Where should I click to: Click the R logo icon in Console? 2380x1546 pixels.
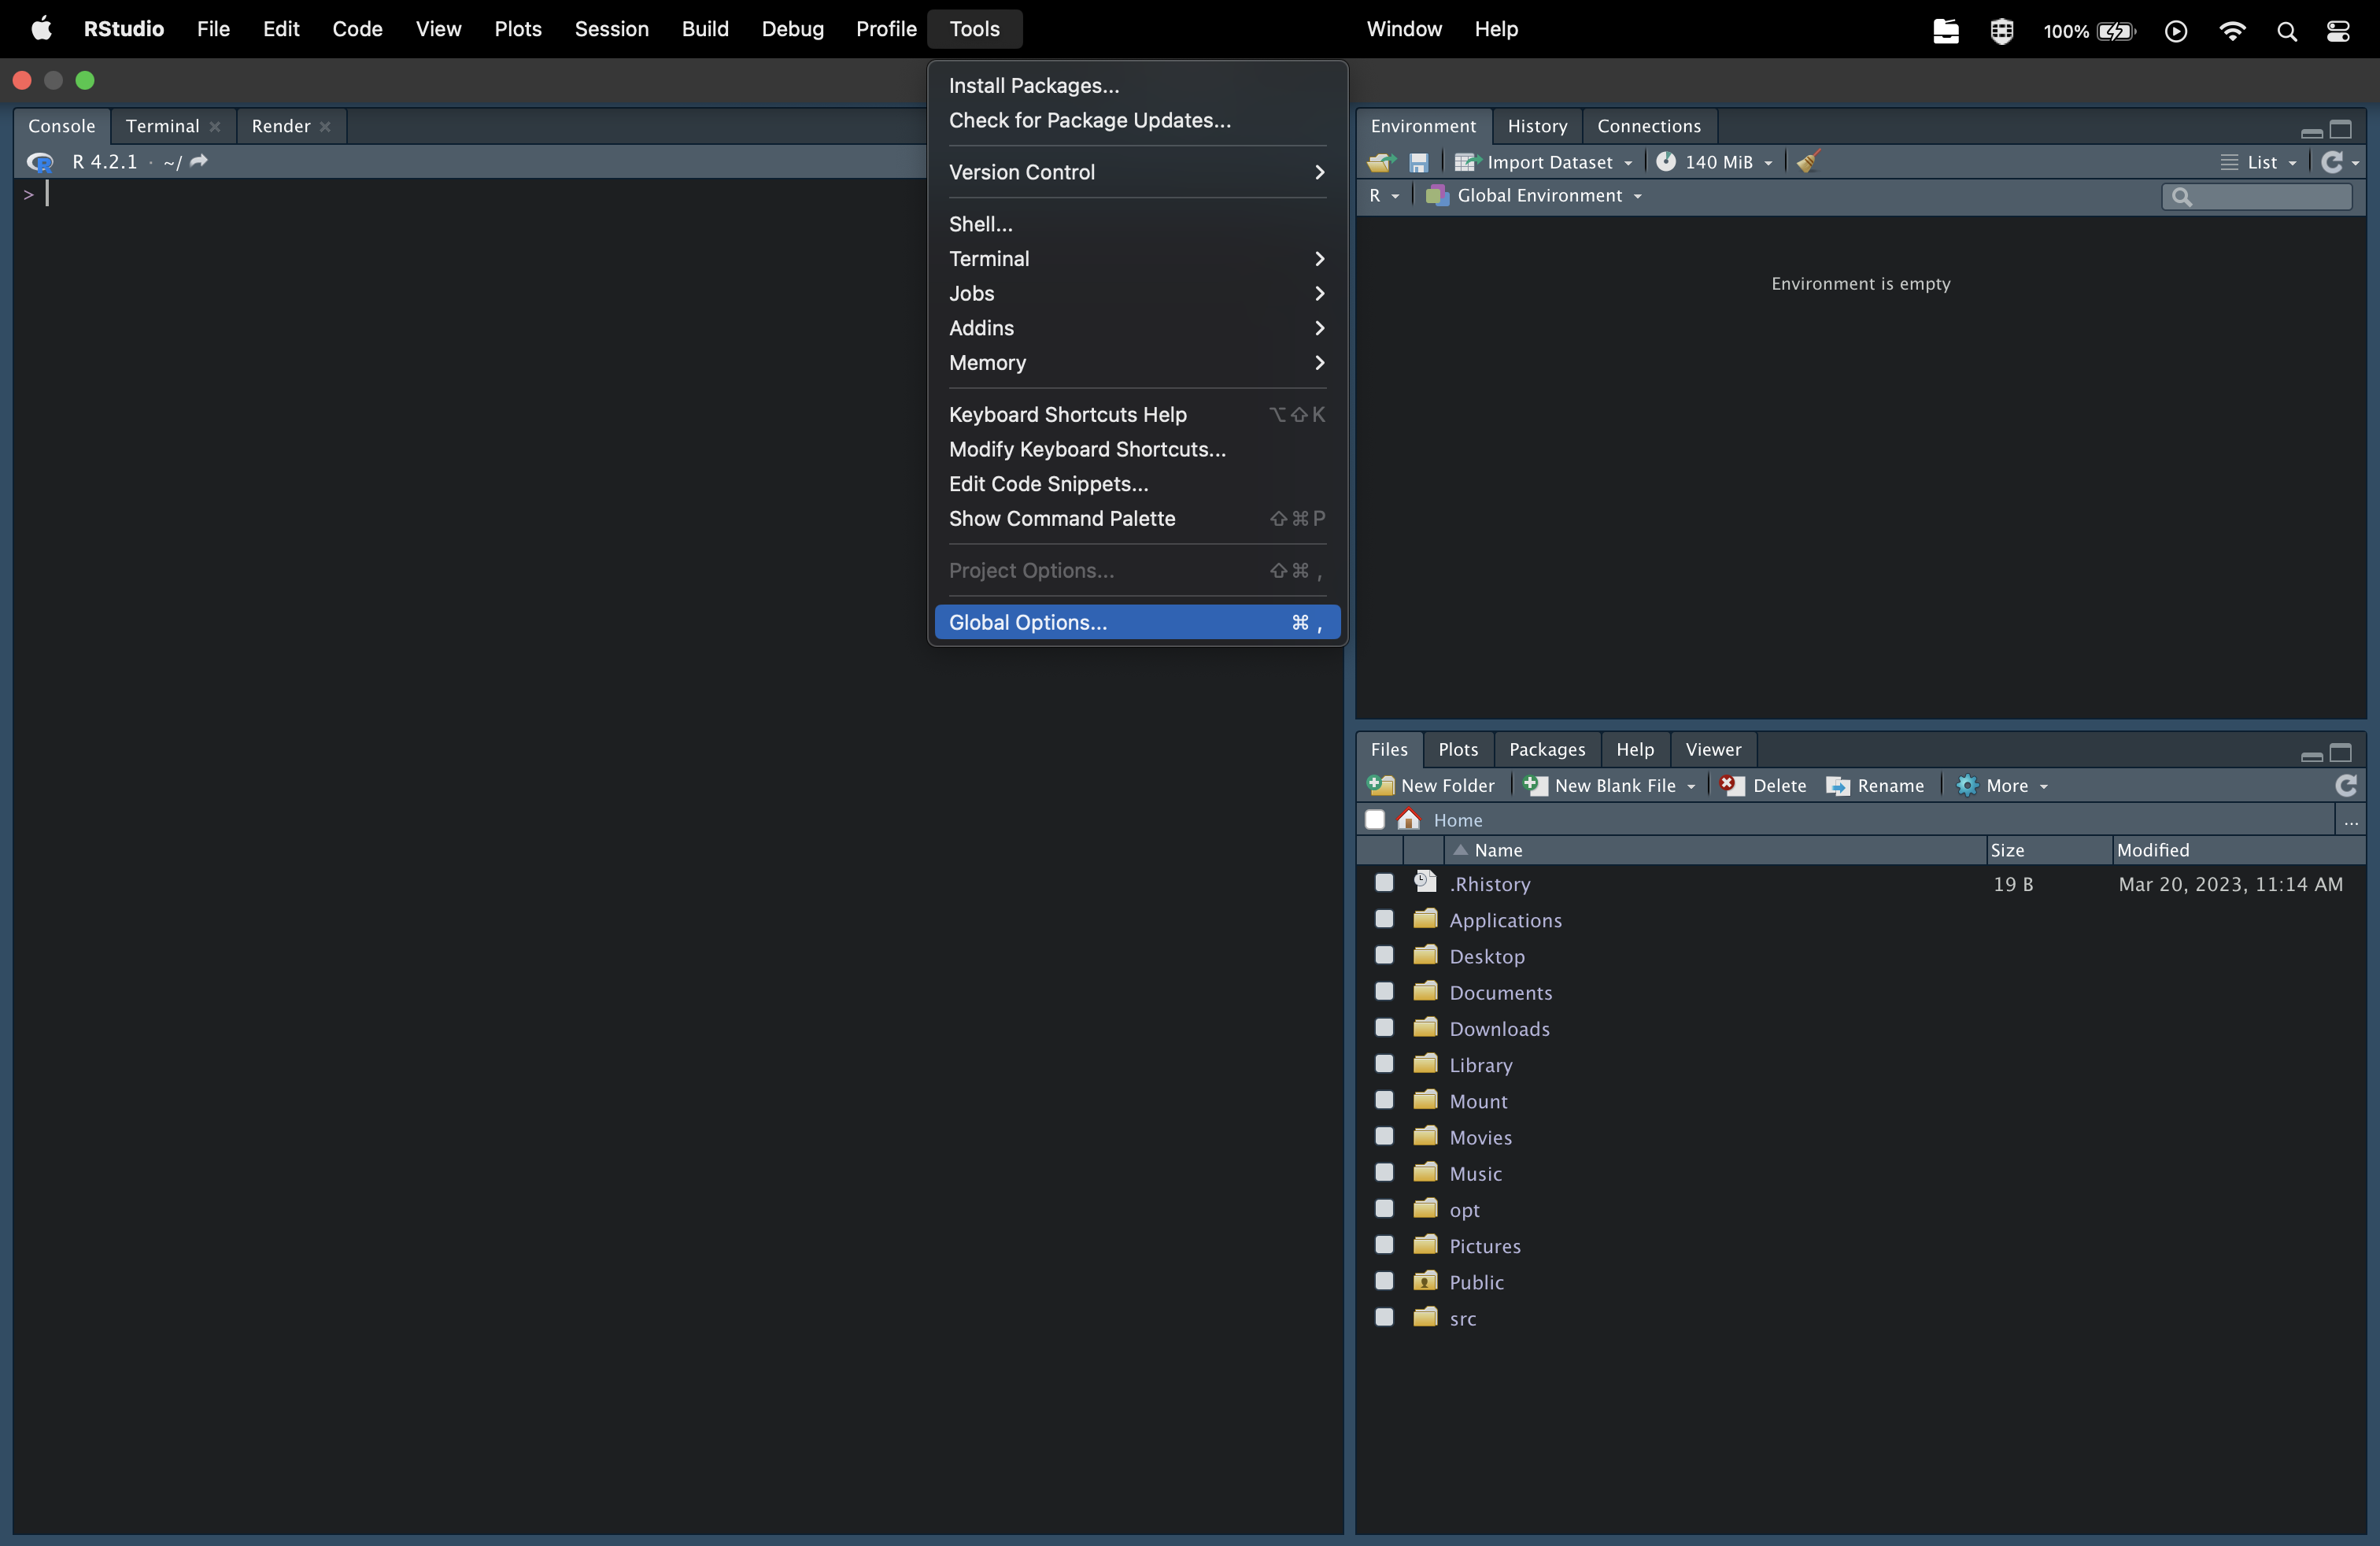pyautogui.click(x=40, y=162)
